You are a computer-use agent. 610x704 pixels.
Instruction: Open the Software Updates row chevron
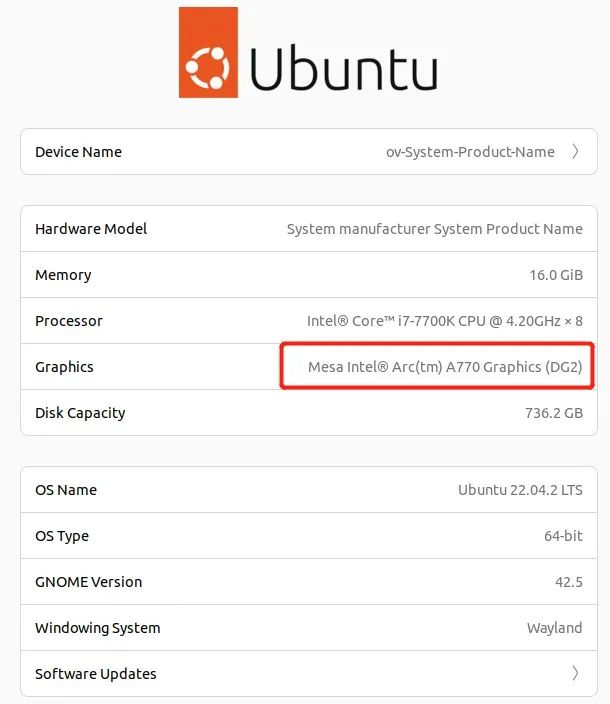point(575,673)
